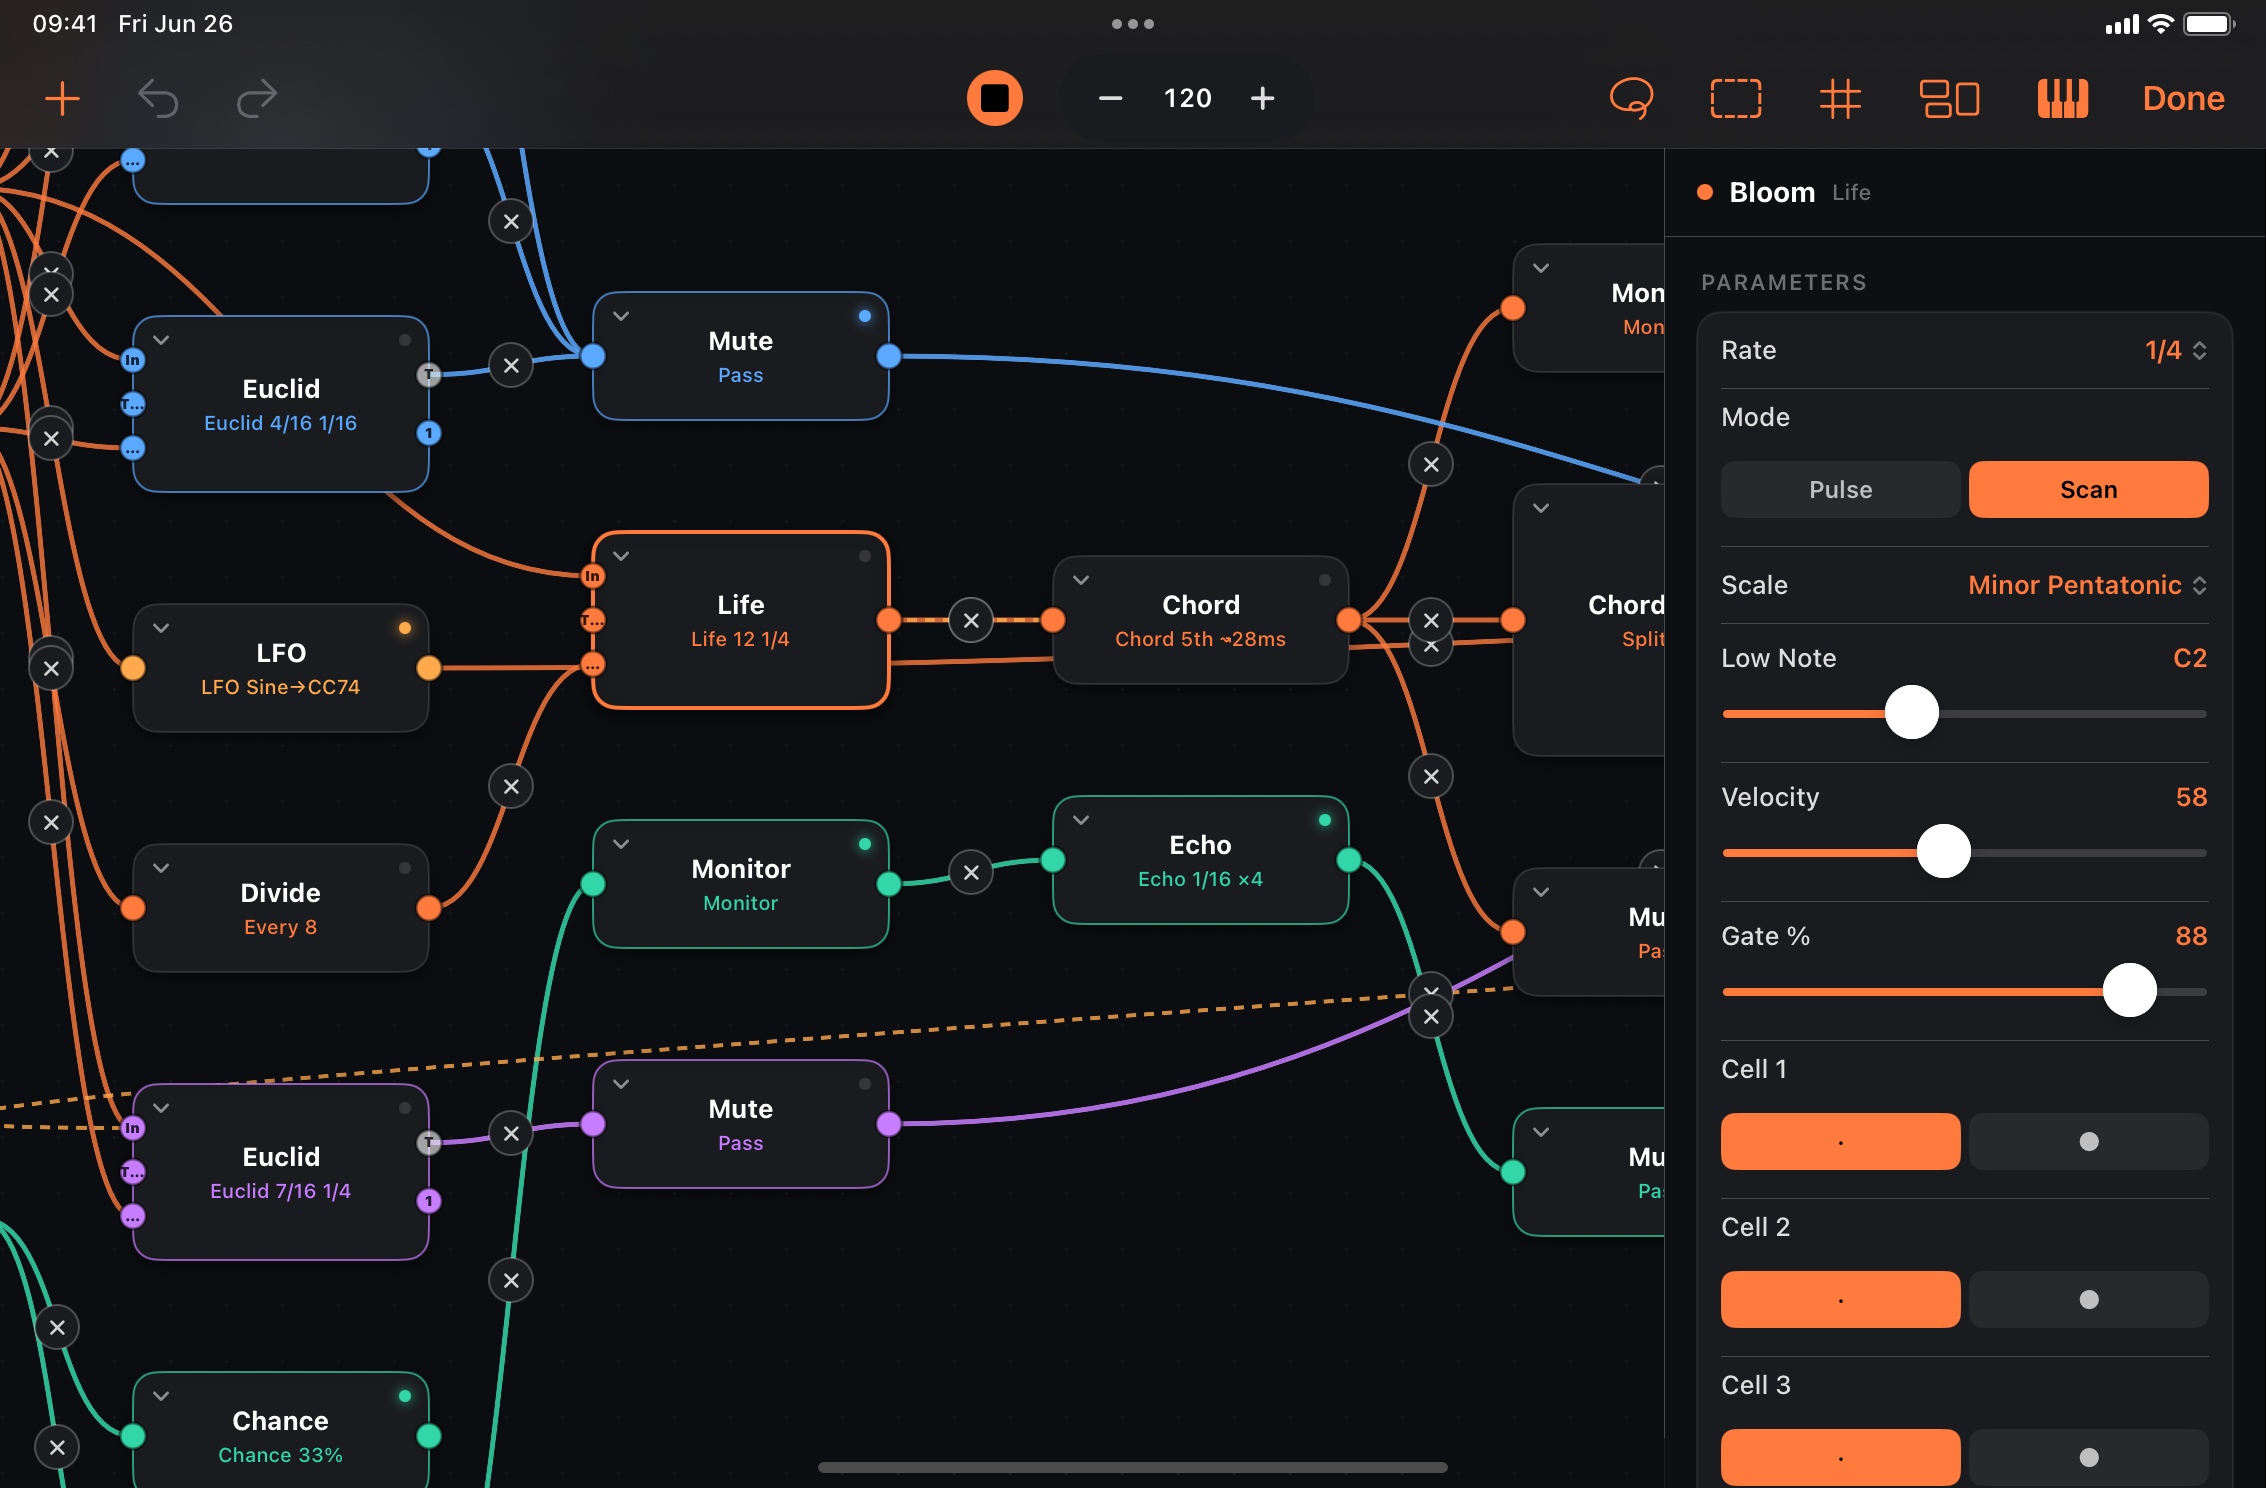Screen dimensions: 2266x1488
Task: Adjust the Gate % slider
Action: pos(2129,990)
